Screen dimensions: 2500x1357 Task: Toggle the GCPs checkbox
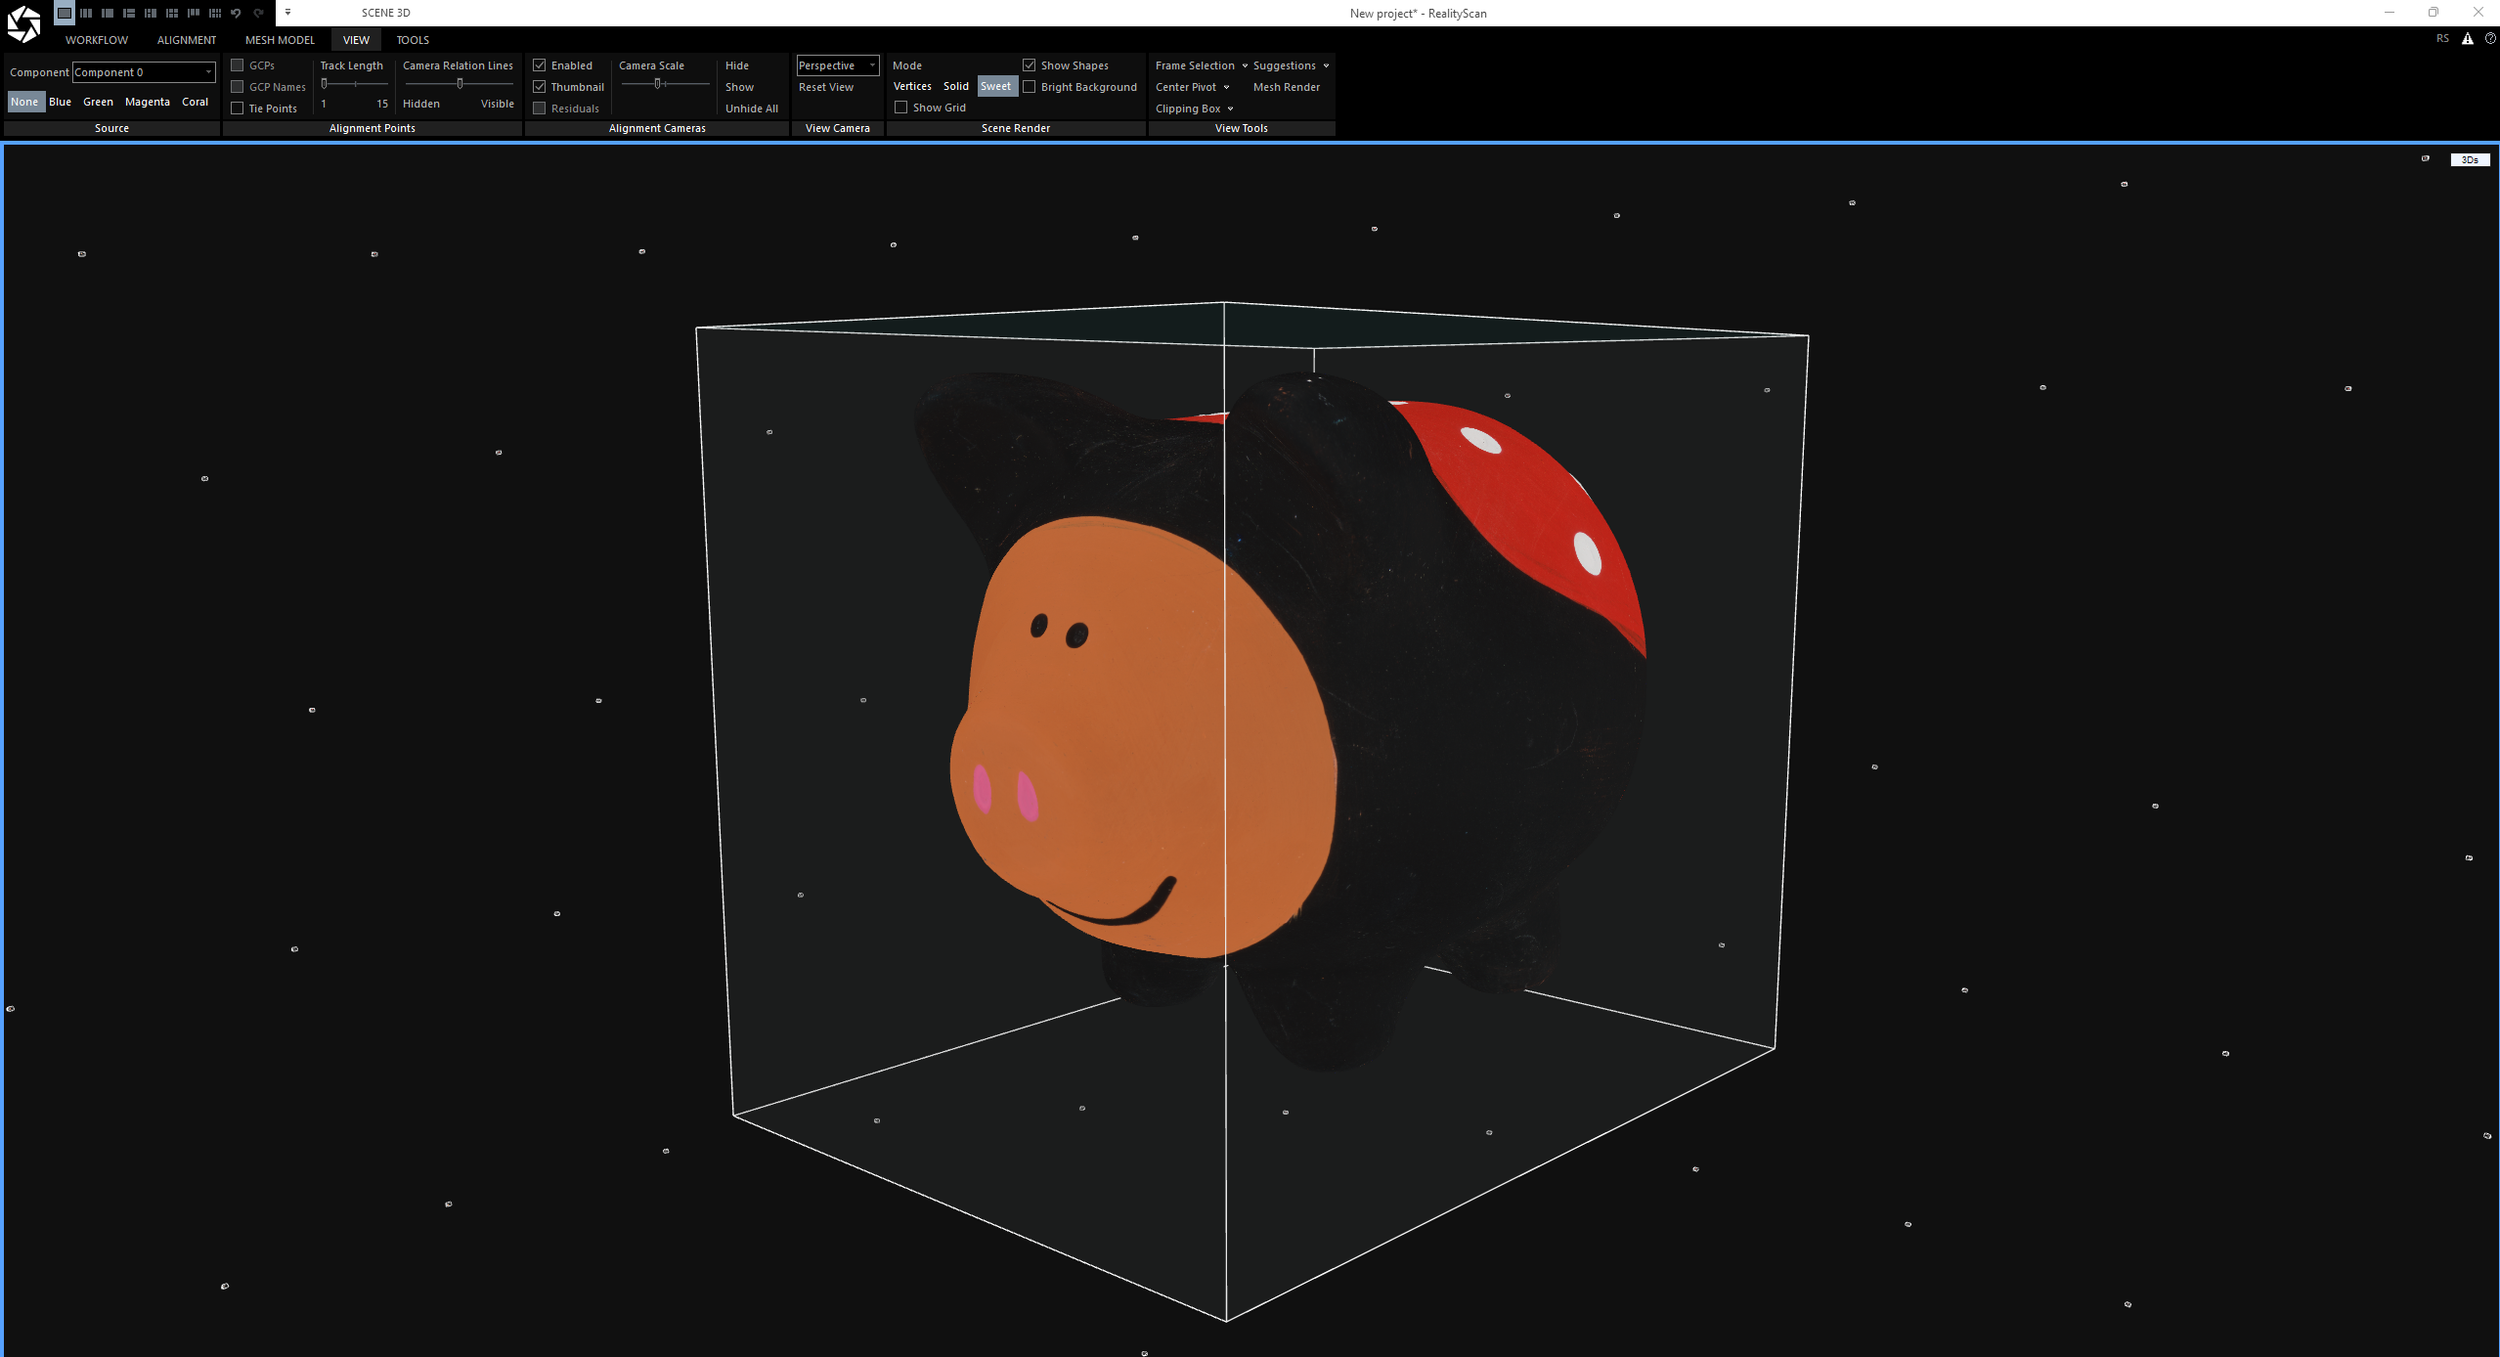[x=238, y=65]
